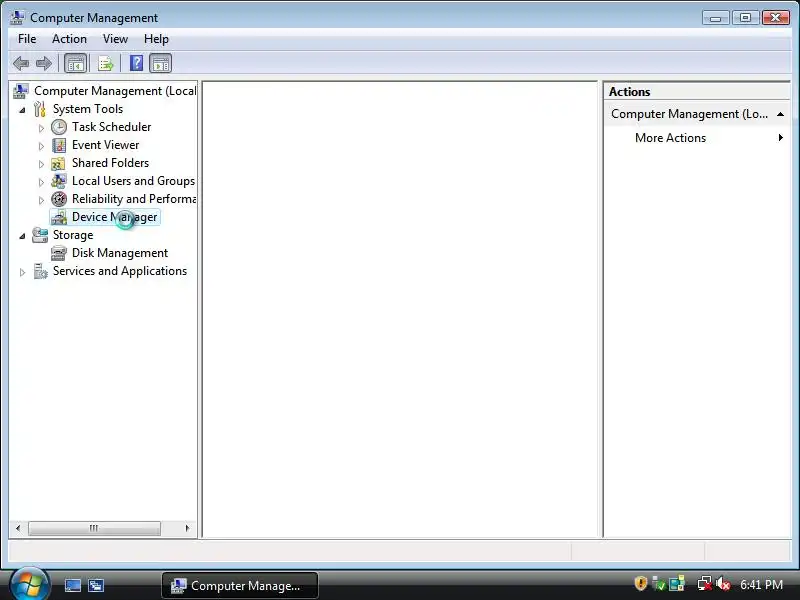Select Disk Management in the tree

pyautogui.click(x=120, y=253)
